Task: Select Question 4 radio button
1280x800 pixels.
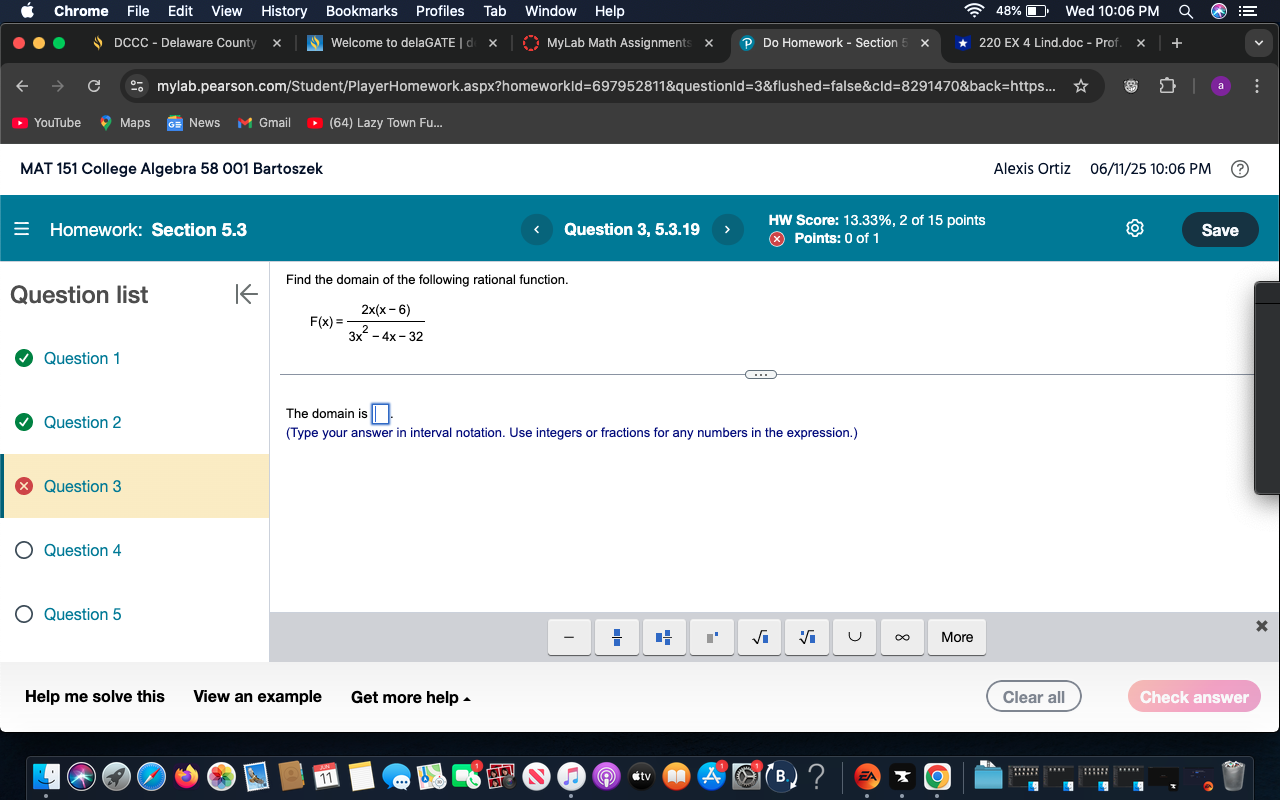Action: click(x=23, y=550)
